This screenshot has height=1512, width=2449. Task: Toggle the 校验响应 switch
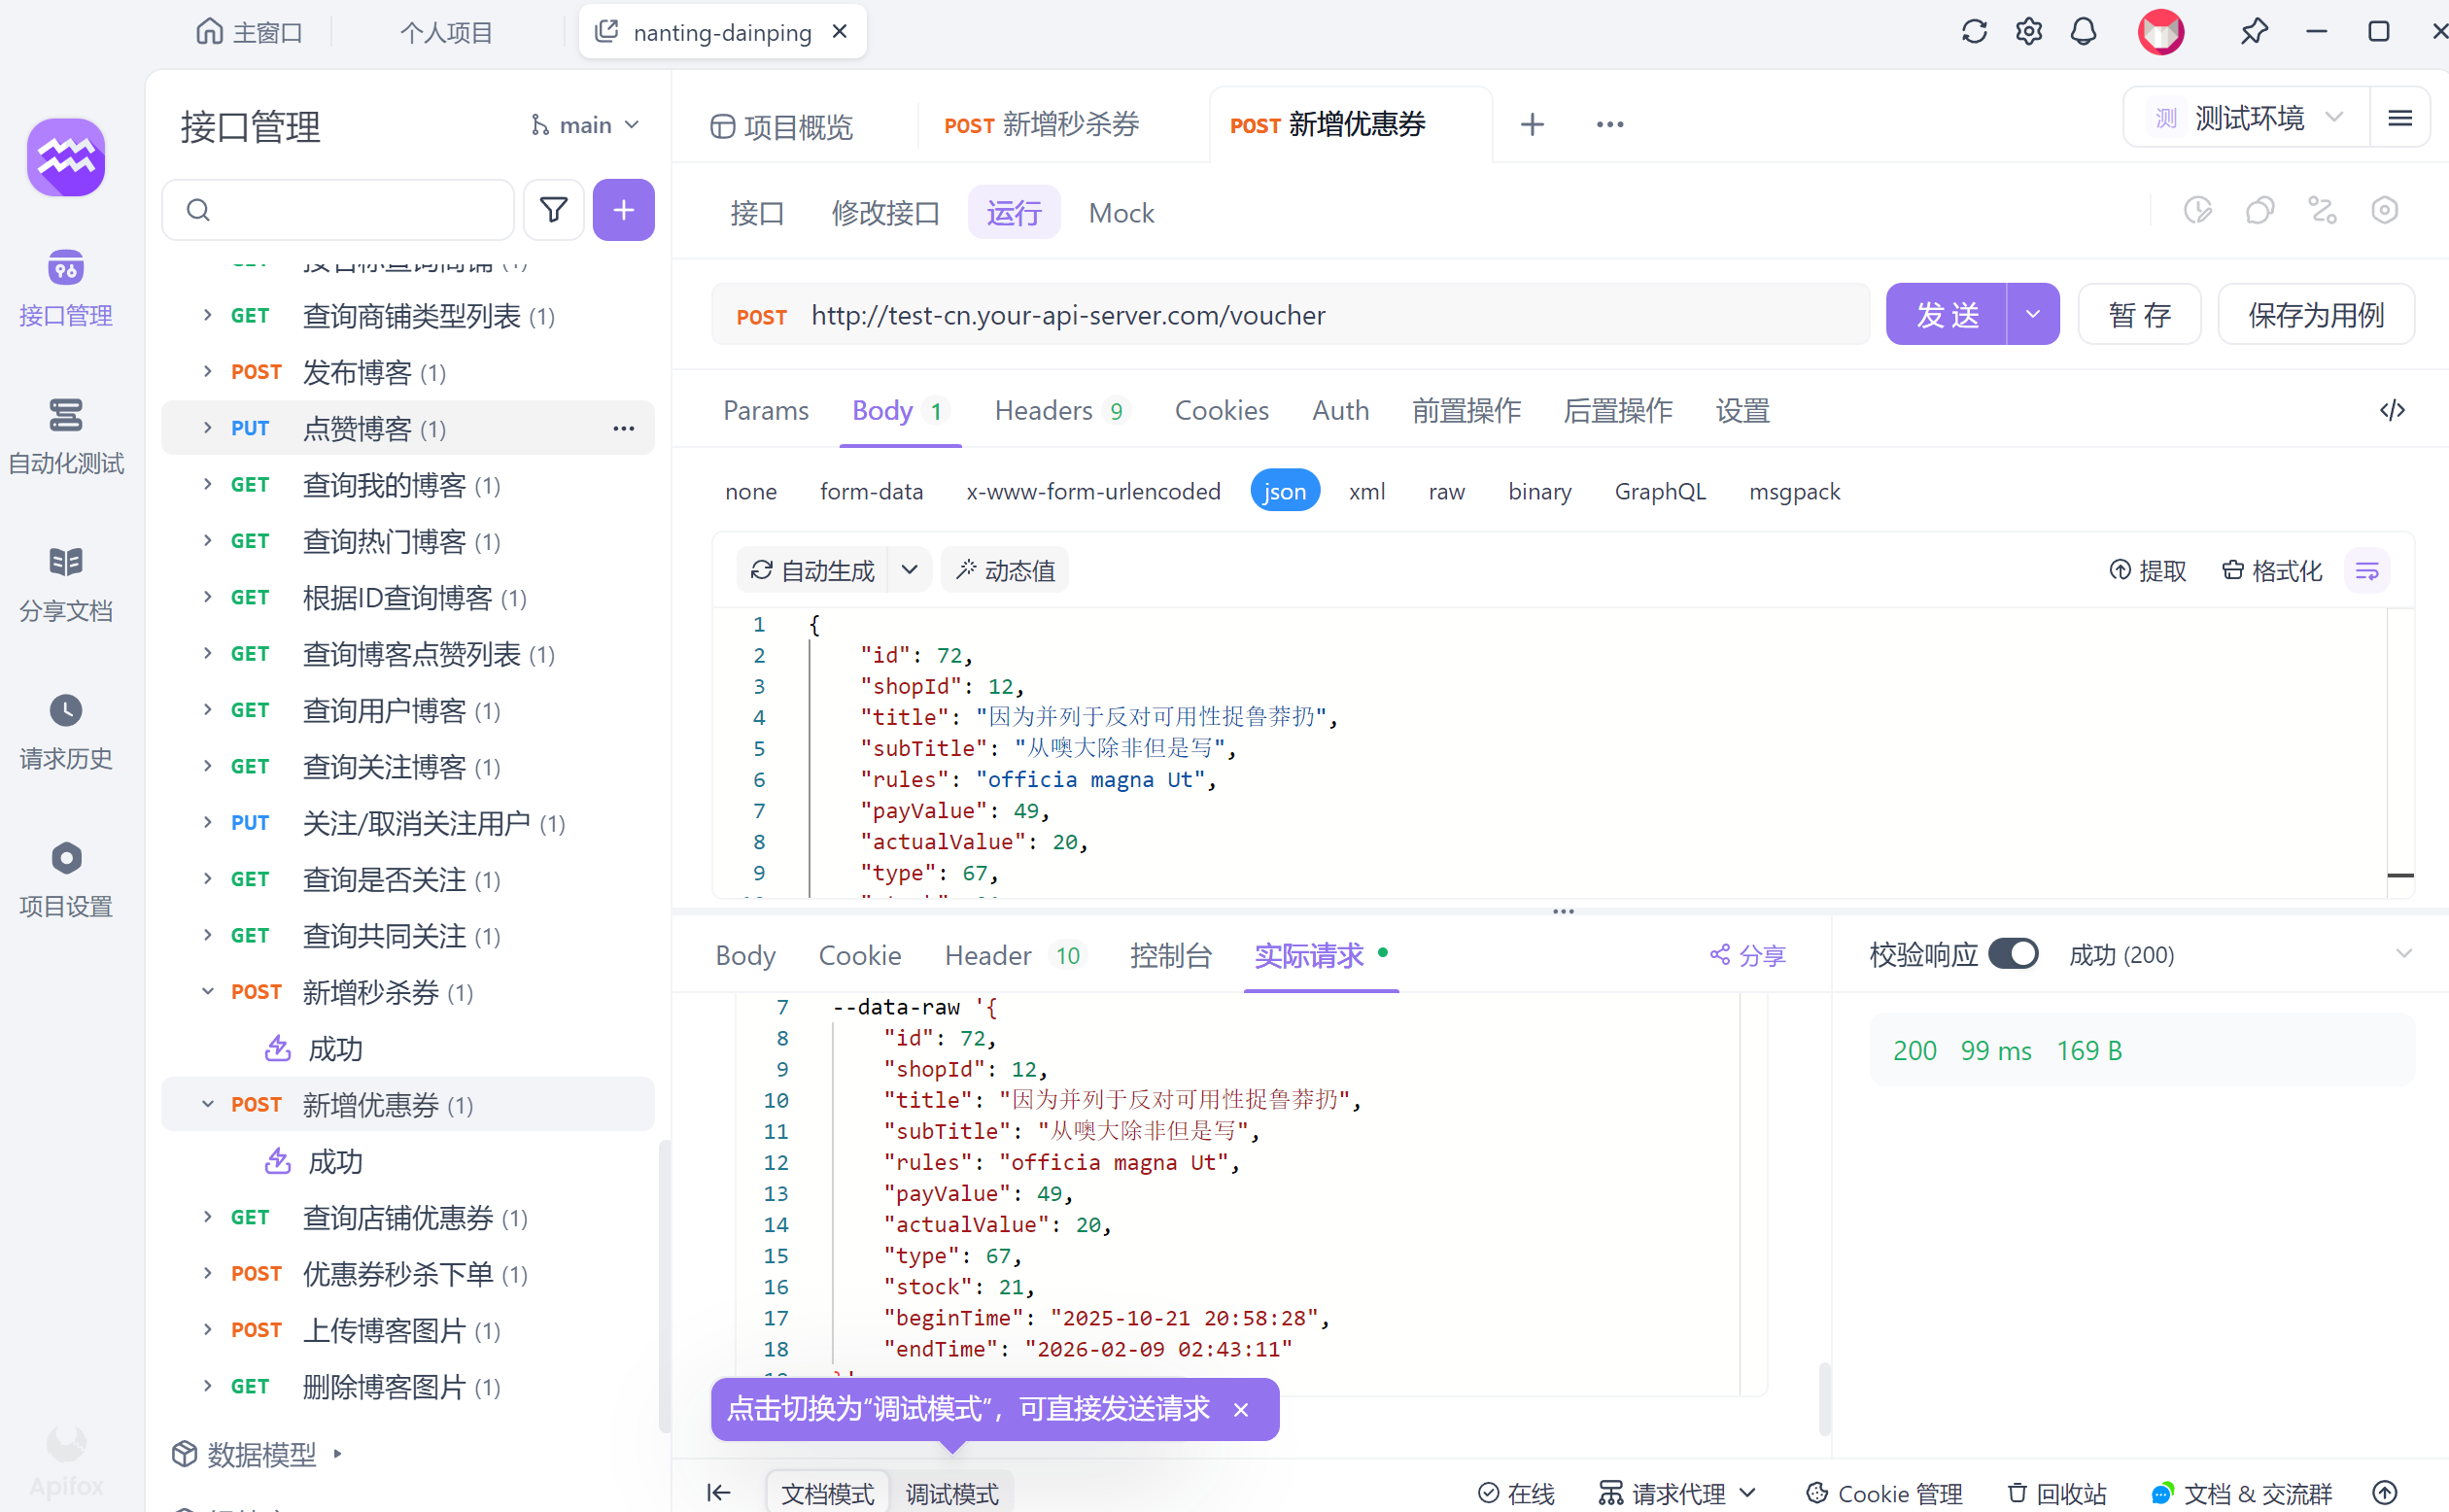2013,954
